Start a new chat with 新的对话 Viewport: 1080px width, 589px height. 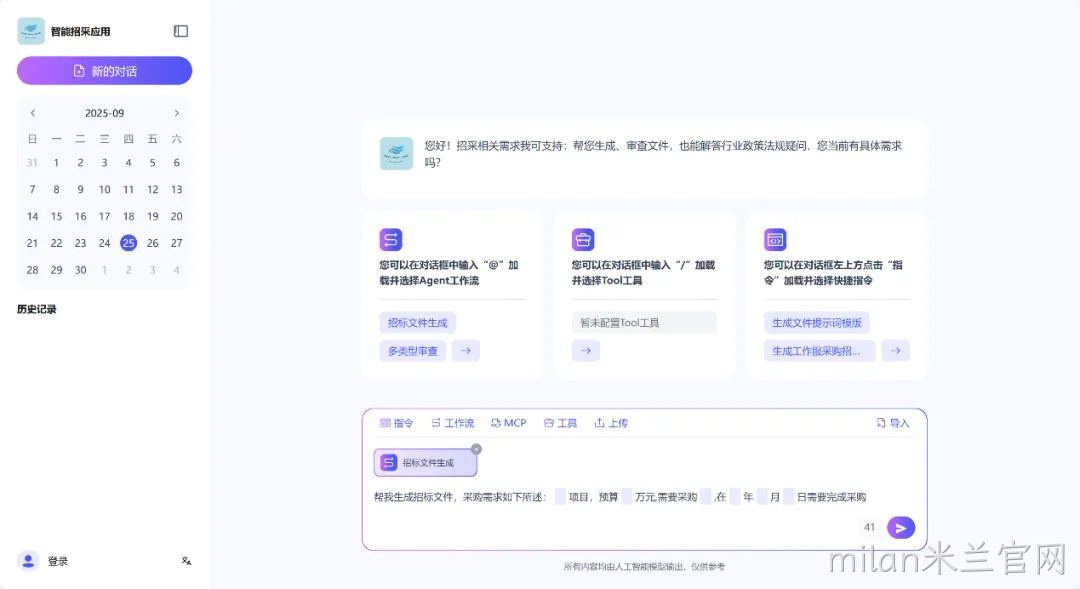coord(105,71)
